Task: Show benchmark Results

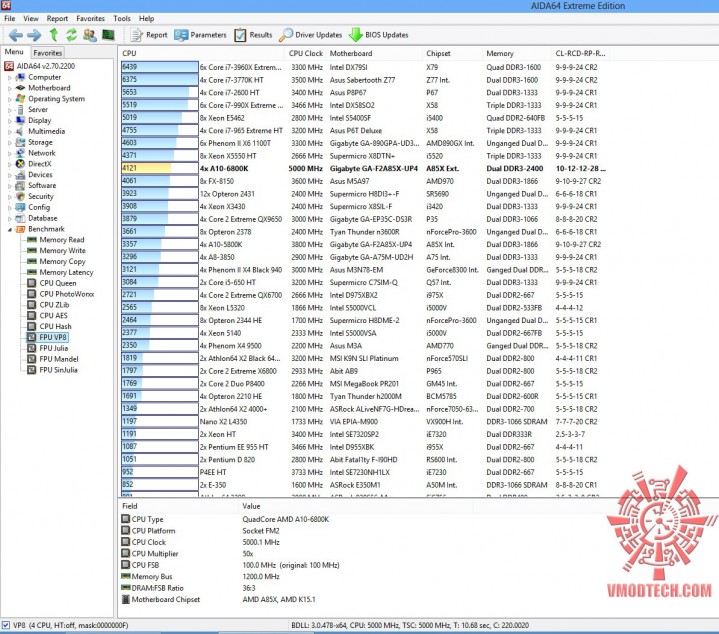Action: [253, 35]
